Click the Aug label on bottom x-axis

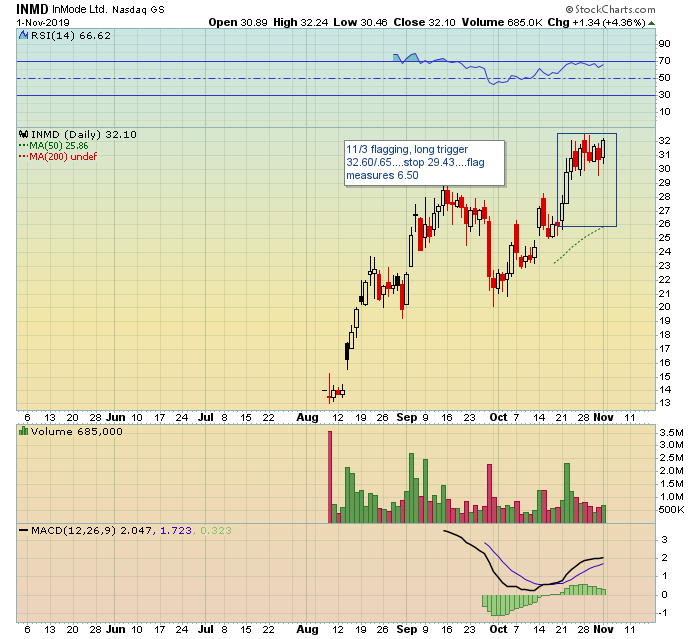(x=308, y=630)
